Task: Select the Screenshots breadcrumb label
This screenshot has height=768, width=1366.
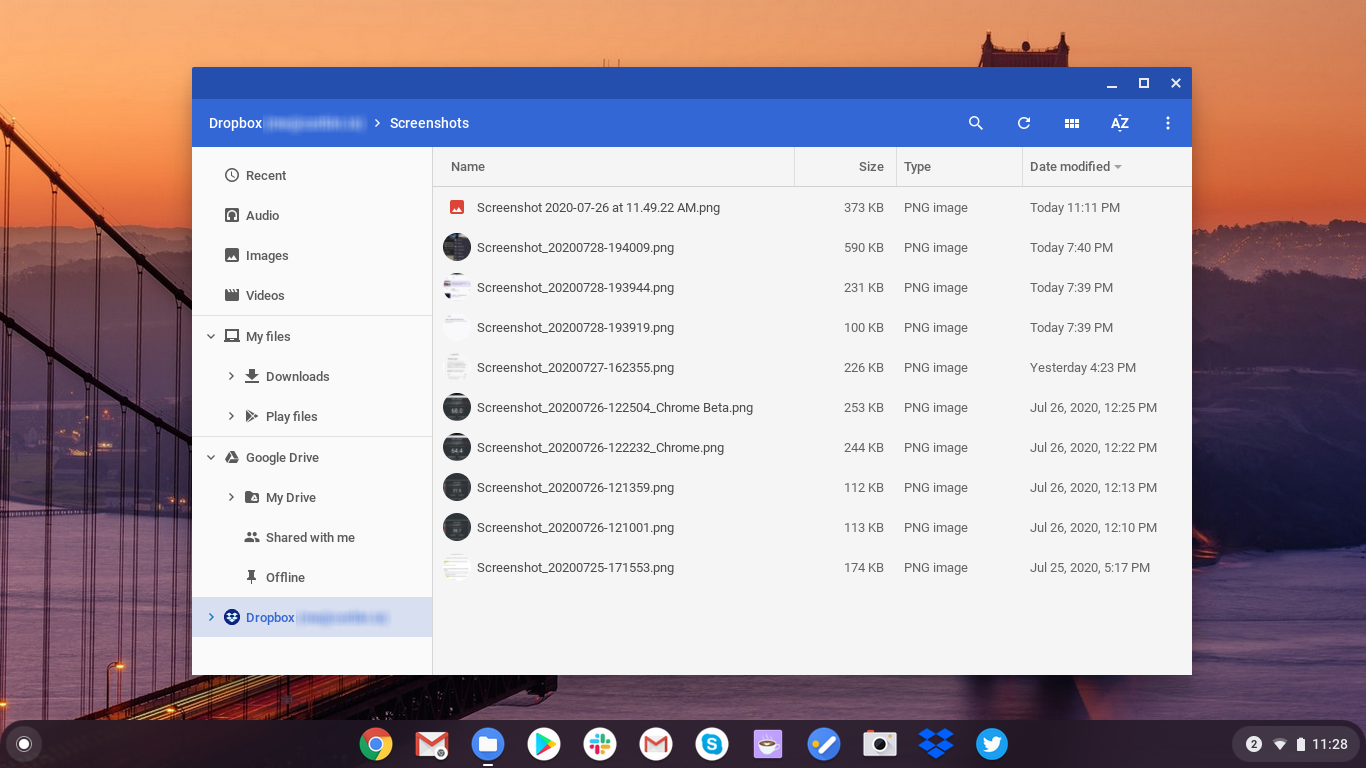Action: (x=429, y=123)
